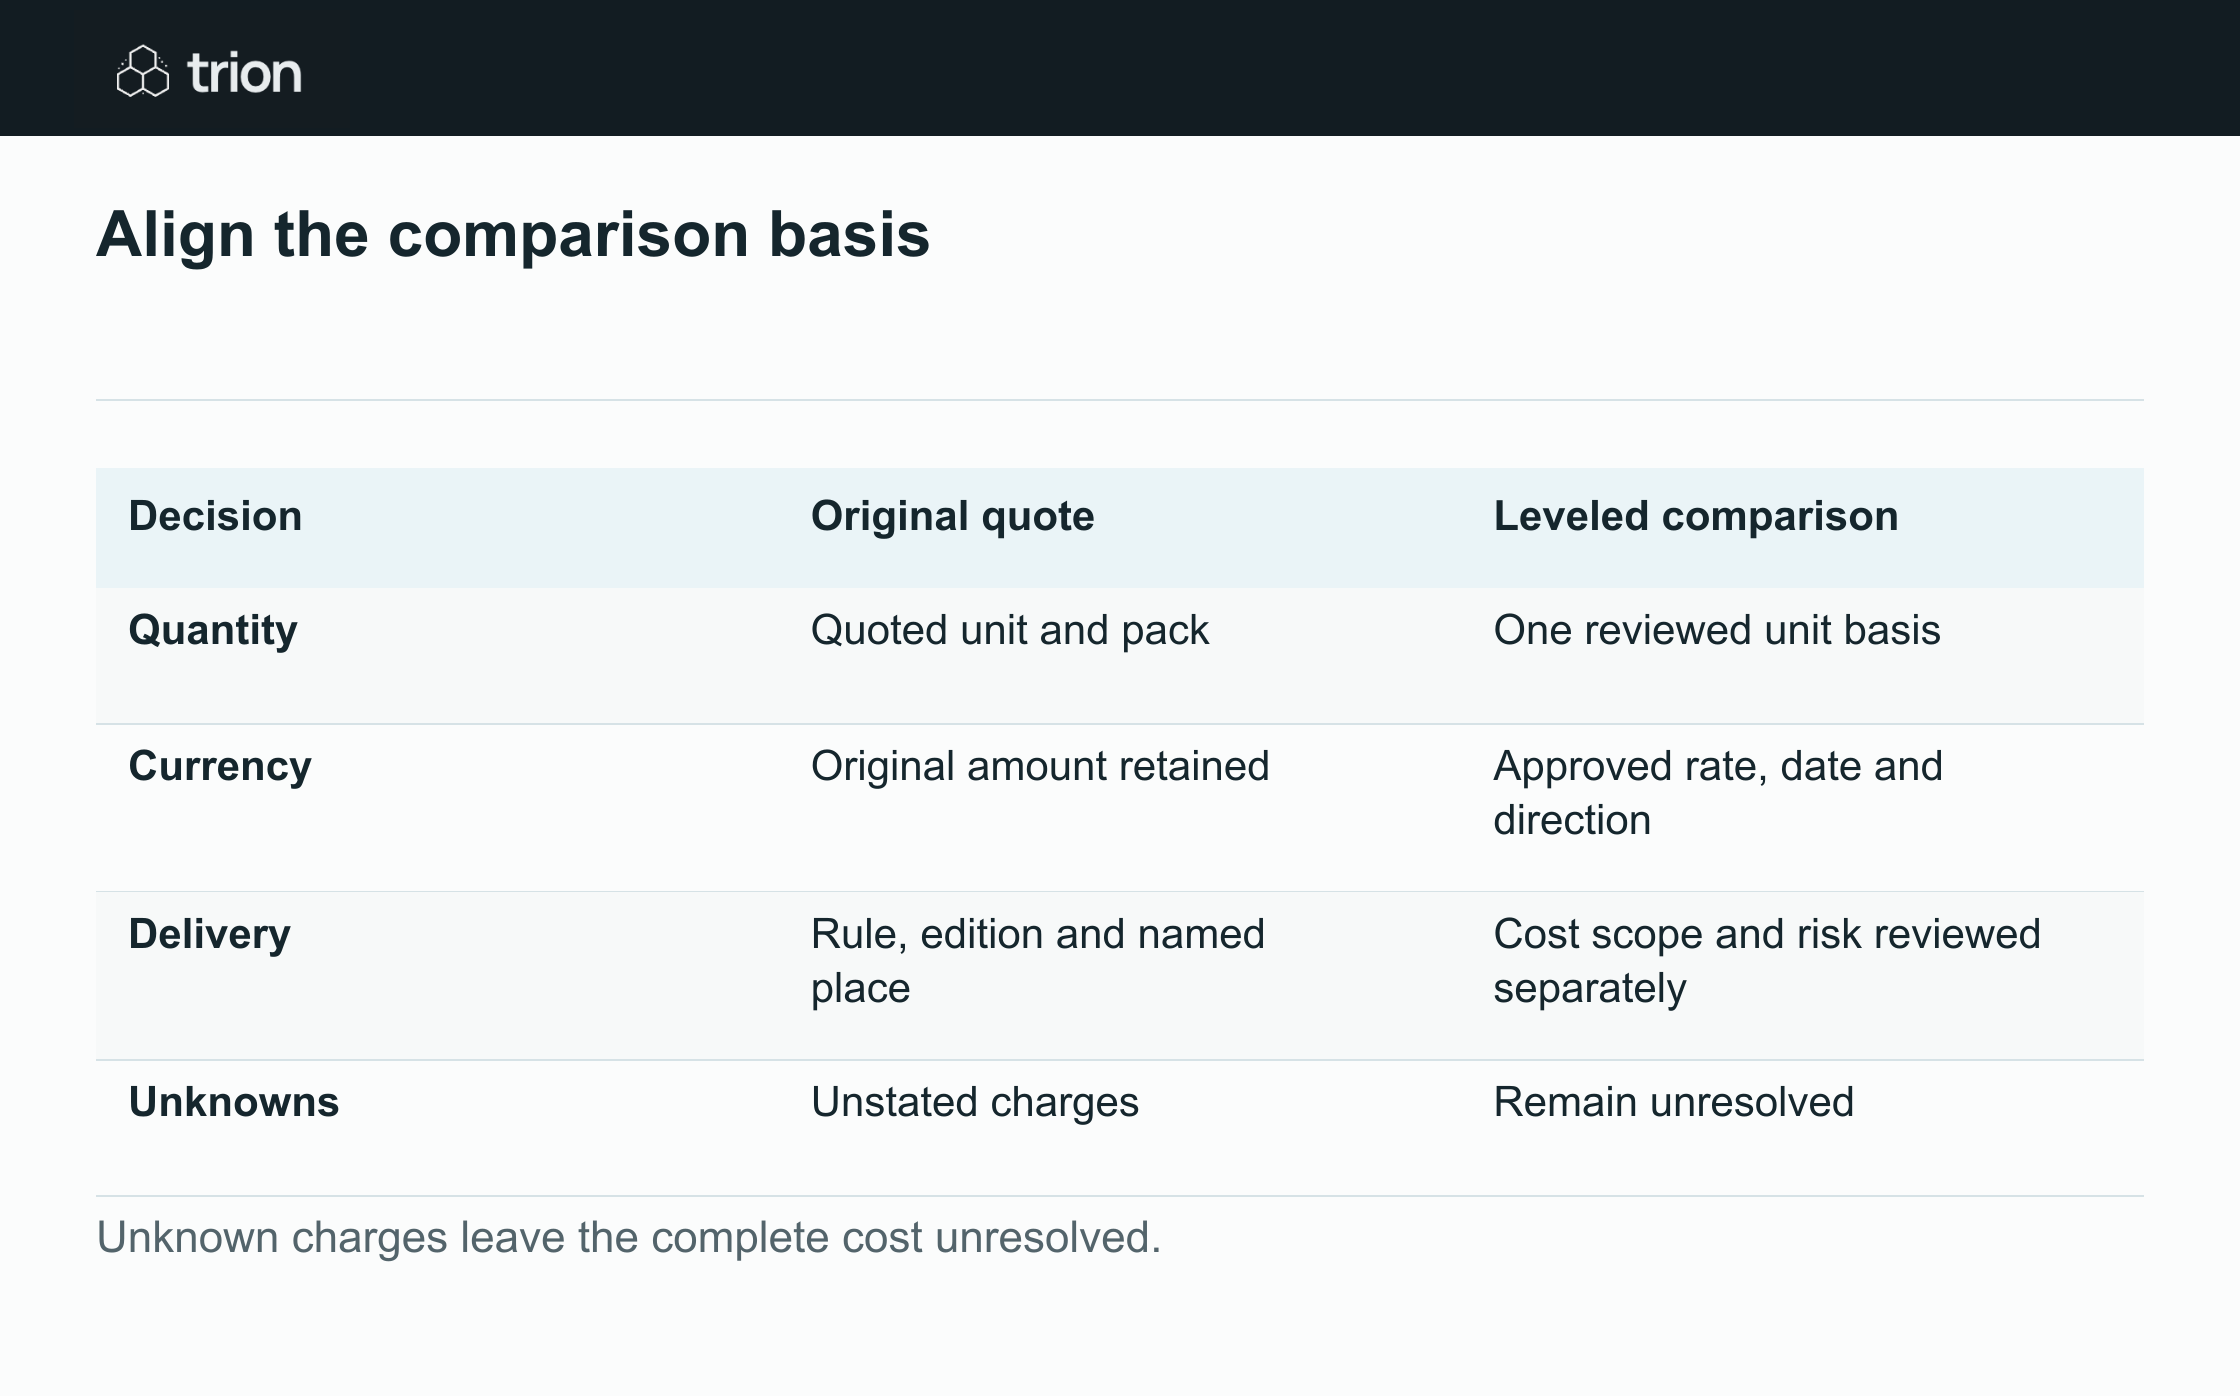The width and height of the screenshot is (2240, 1396).
Task: Click the cell Rule, edition and named place
Action: (1038, 961)
